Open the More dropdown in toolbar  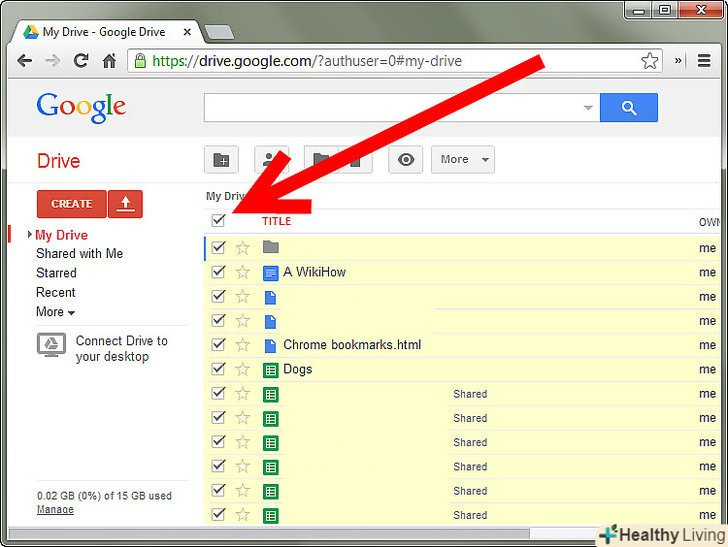click(x=462, y=160)
